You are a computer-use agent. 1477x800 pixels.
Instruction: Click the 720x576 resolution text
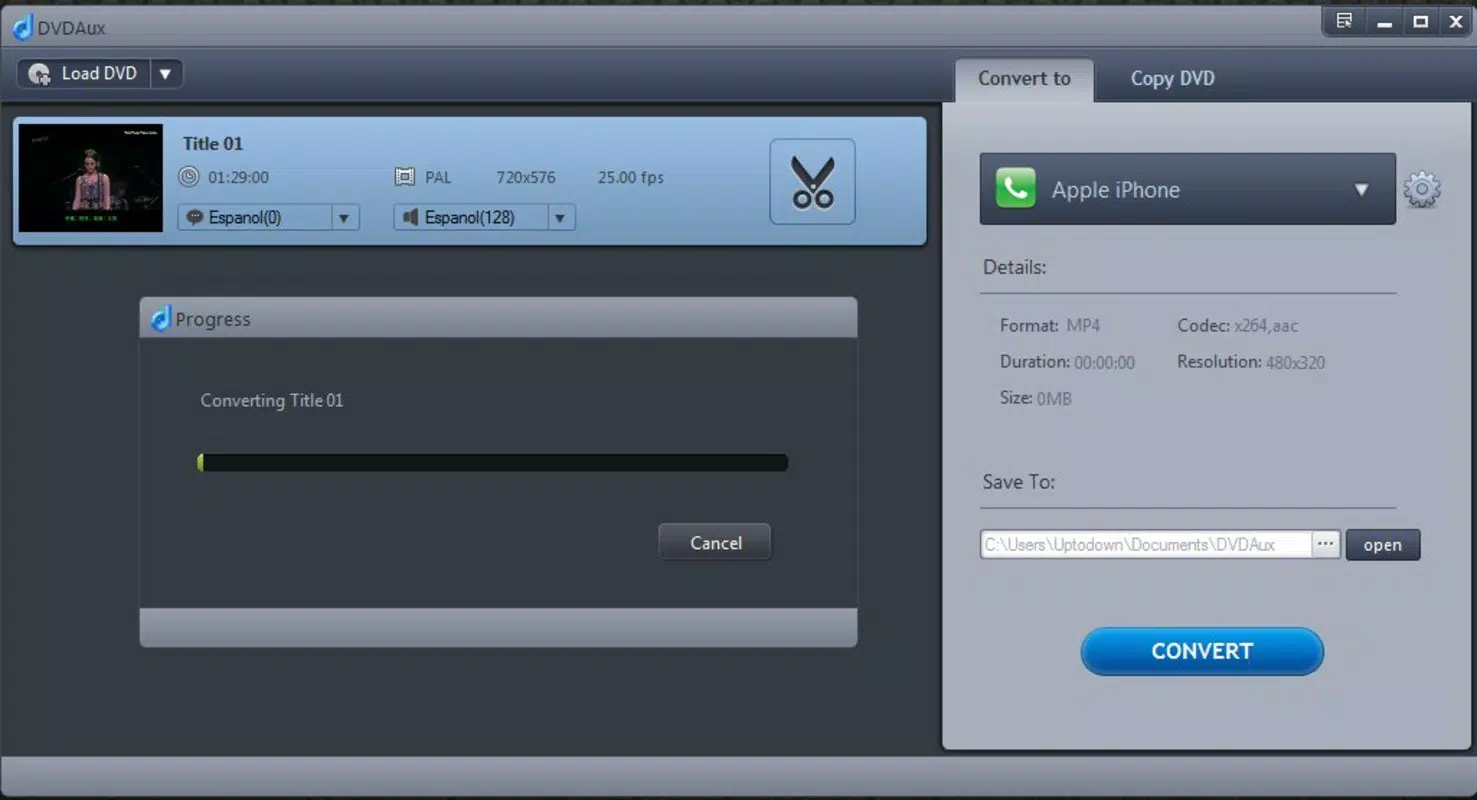(x=526, y=177)
